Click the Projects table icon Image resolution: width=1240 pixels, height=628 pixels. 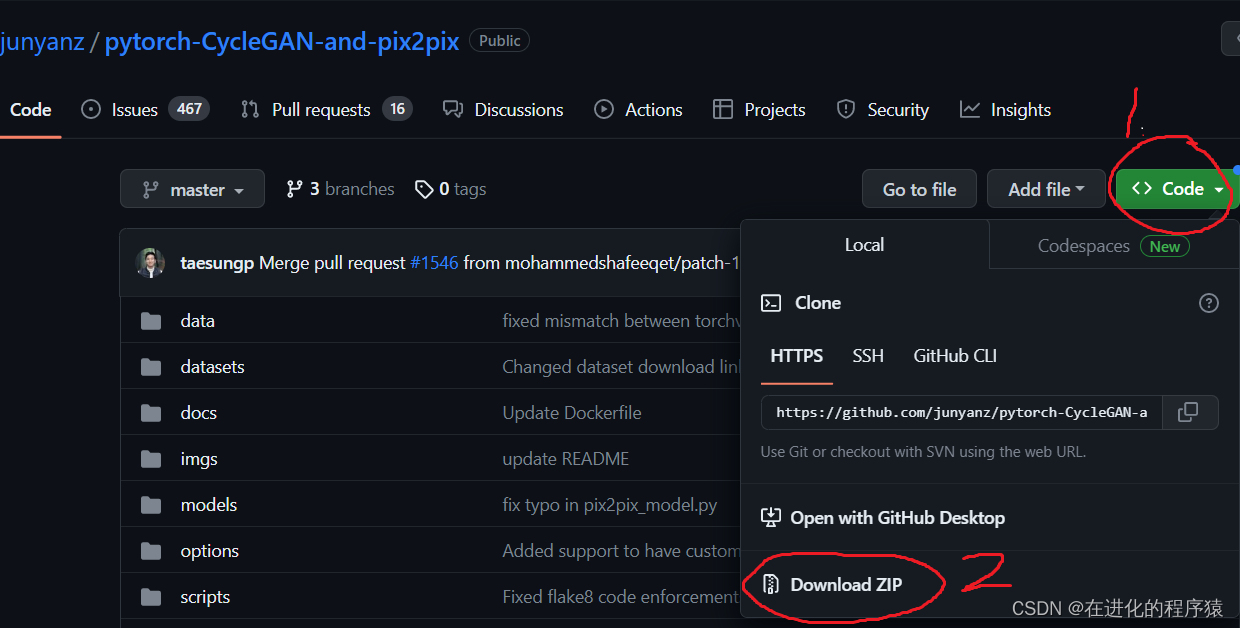pyautogui.click(x=723, y=110)
